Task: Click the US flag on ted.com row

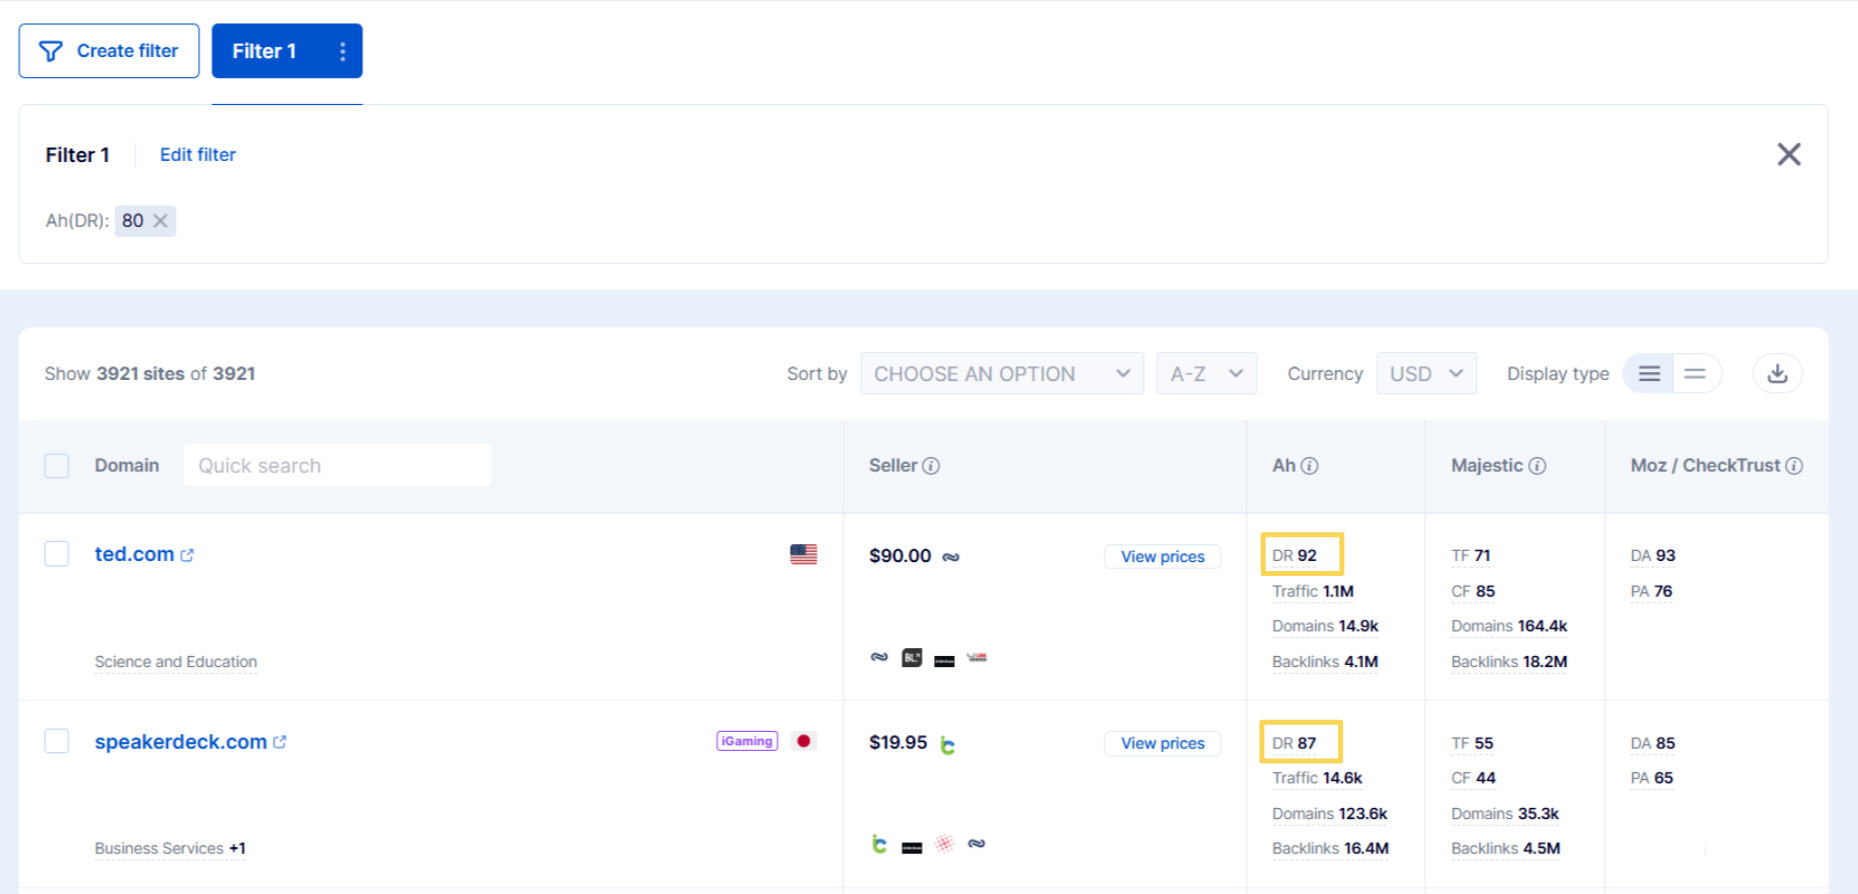Action: tap(803, 554)
